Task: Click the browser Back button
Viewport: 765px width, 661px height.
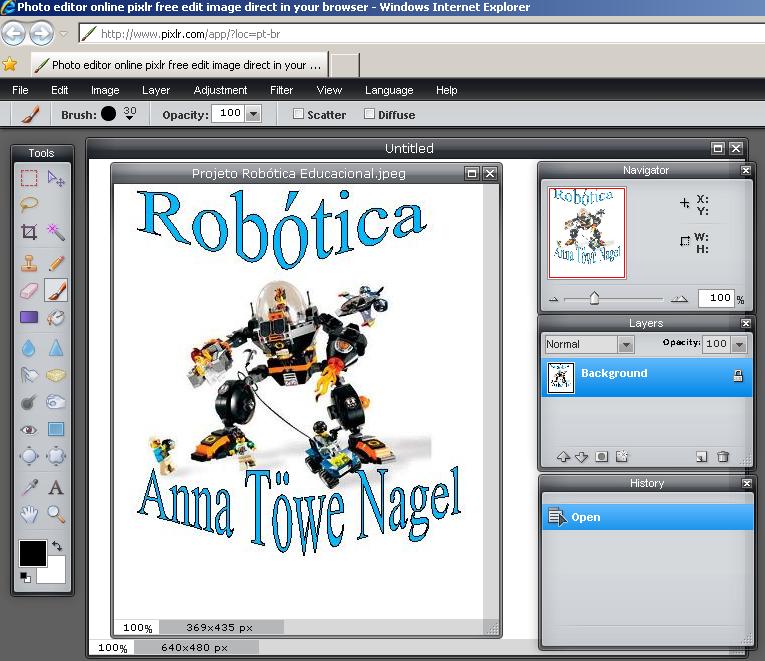Action: (x=13, y=34)
